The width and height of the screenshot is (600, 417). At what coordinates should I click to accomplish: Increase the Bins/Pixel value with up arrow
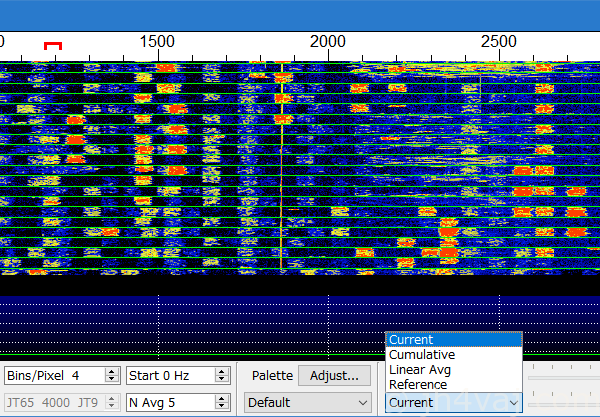pos(110,372)
